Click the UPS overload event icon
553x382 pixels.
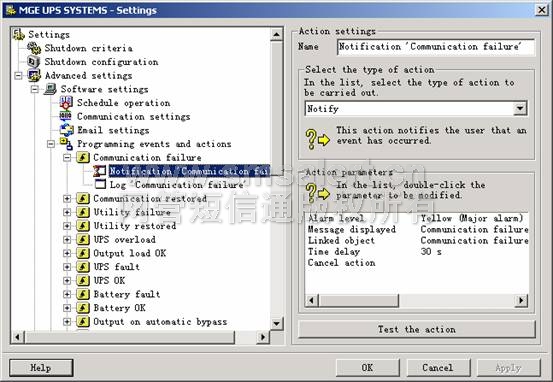(x=83, y=239)
